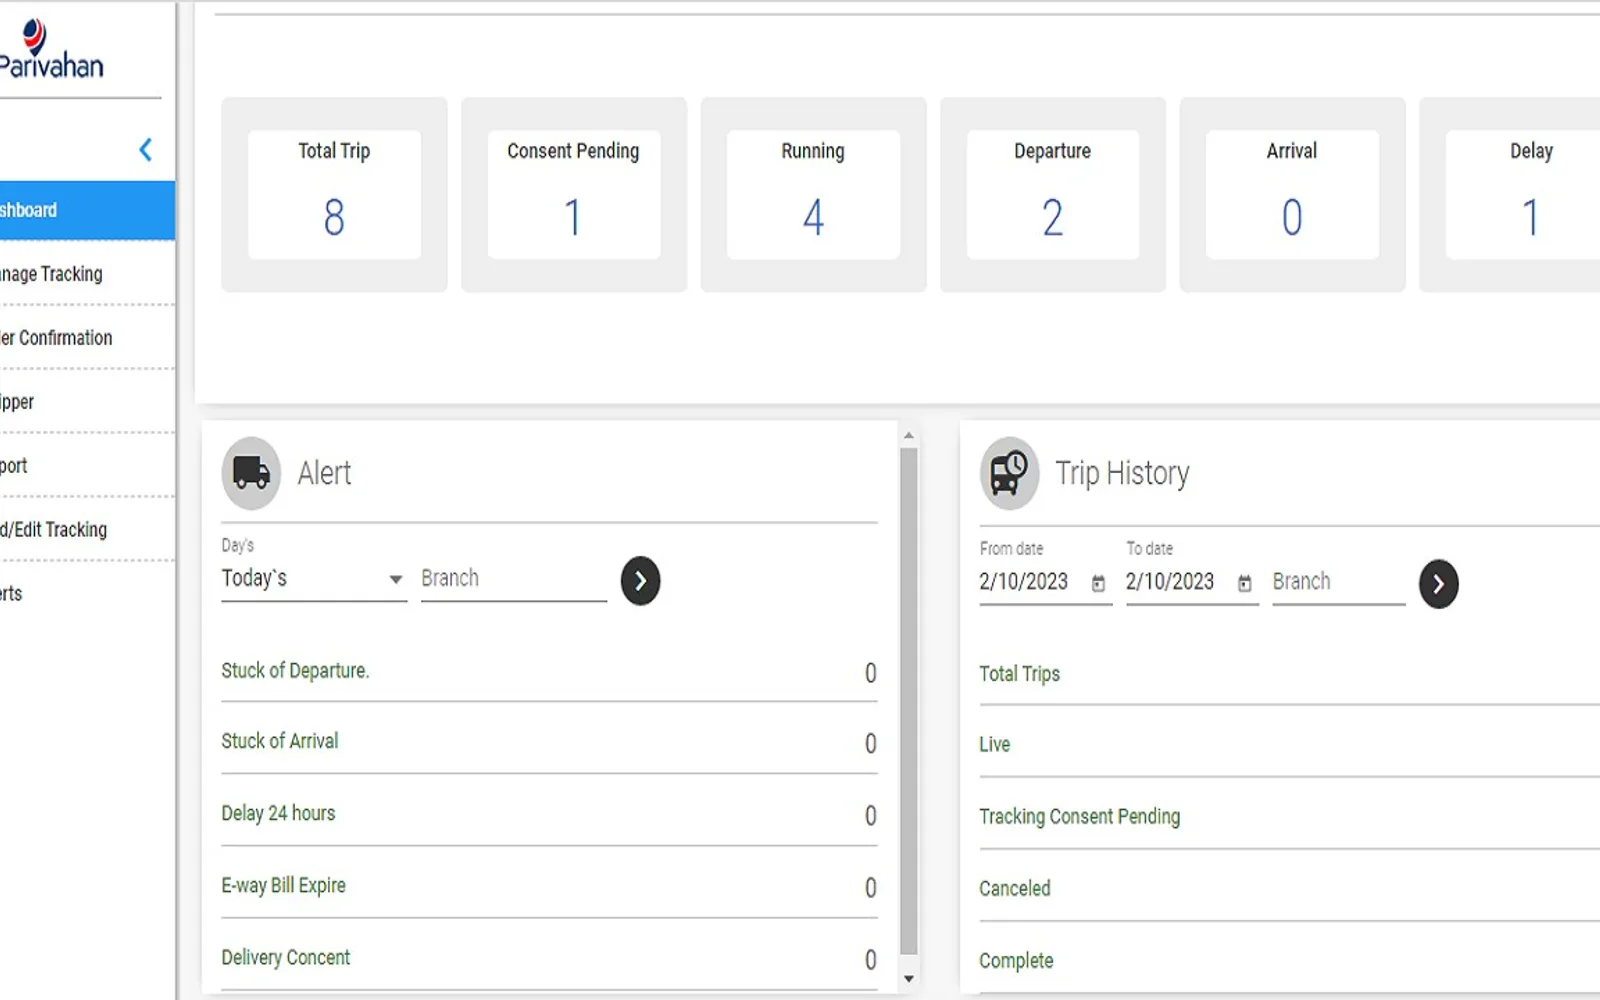Select the Running card
This screenshot has height=1000, width=1600.
813,195
